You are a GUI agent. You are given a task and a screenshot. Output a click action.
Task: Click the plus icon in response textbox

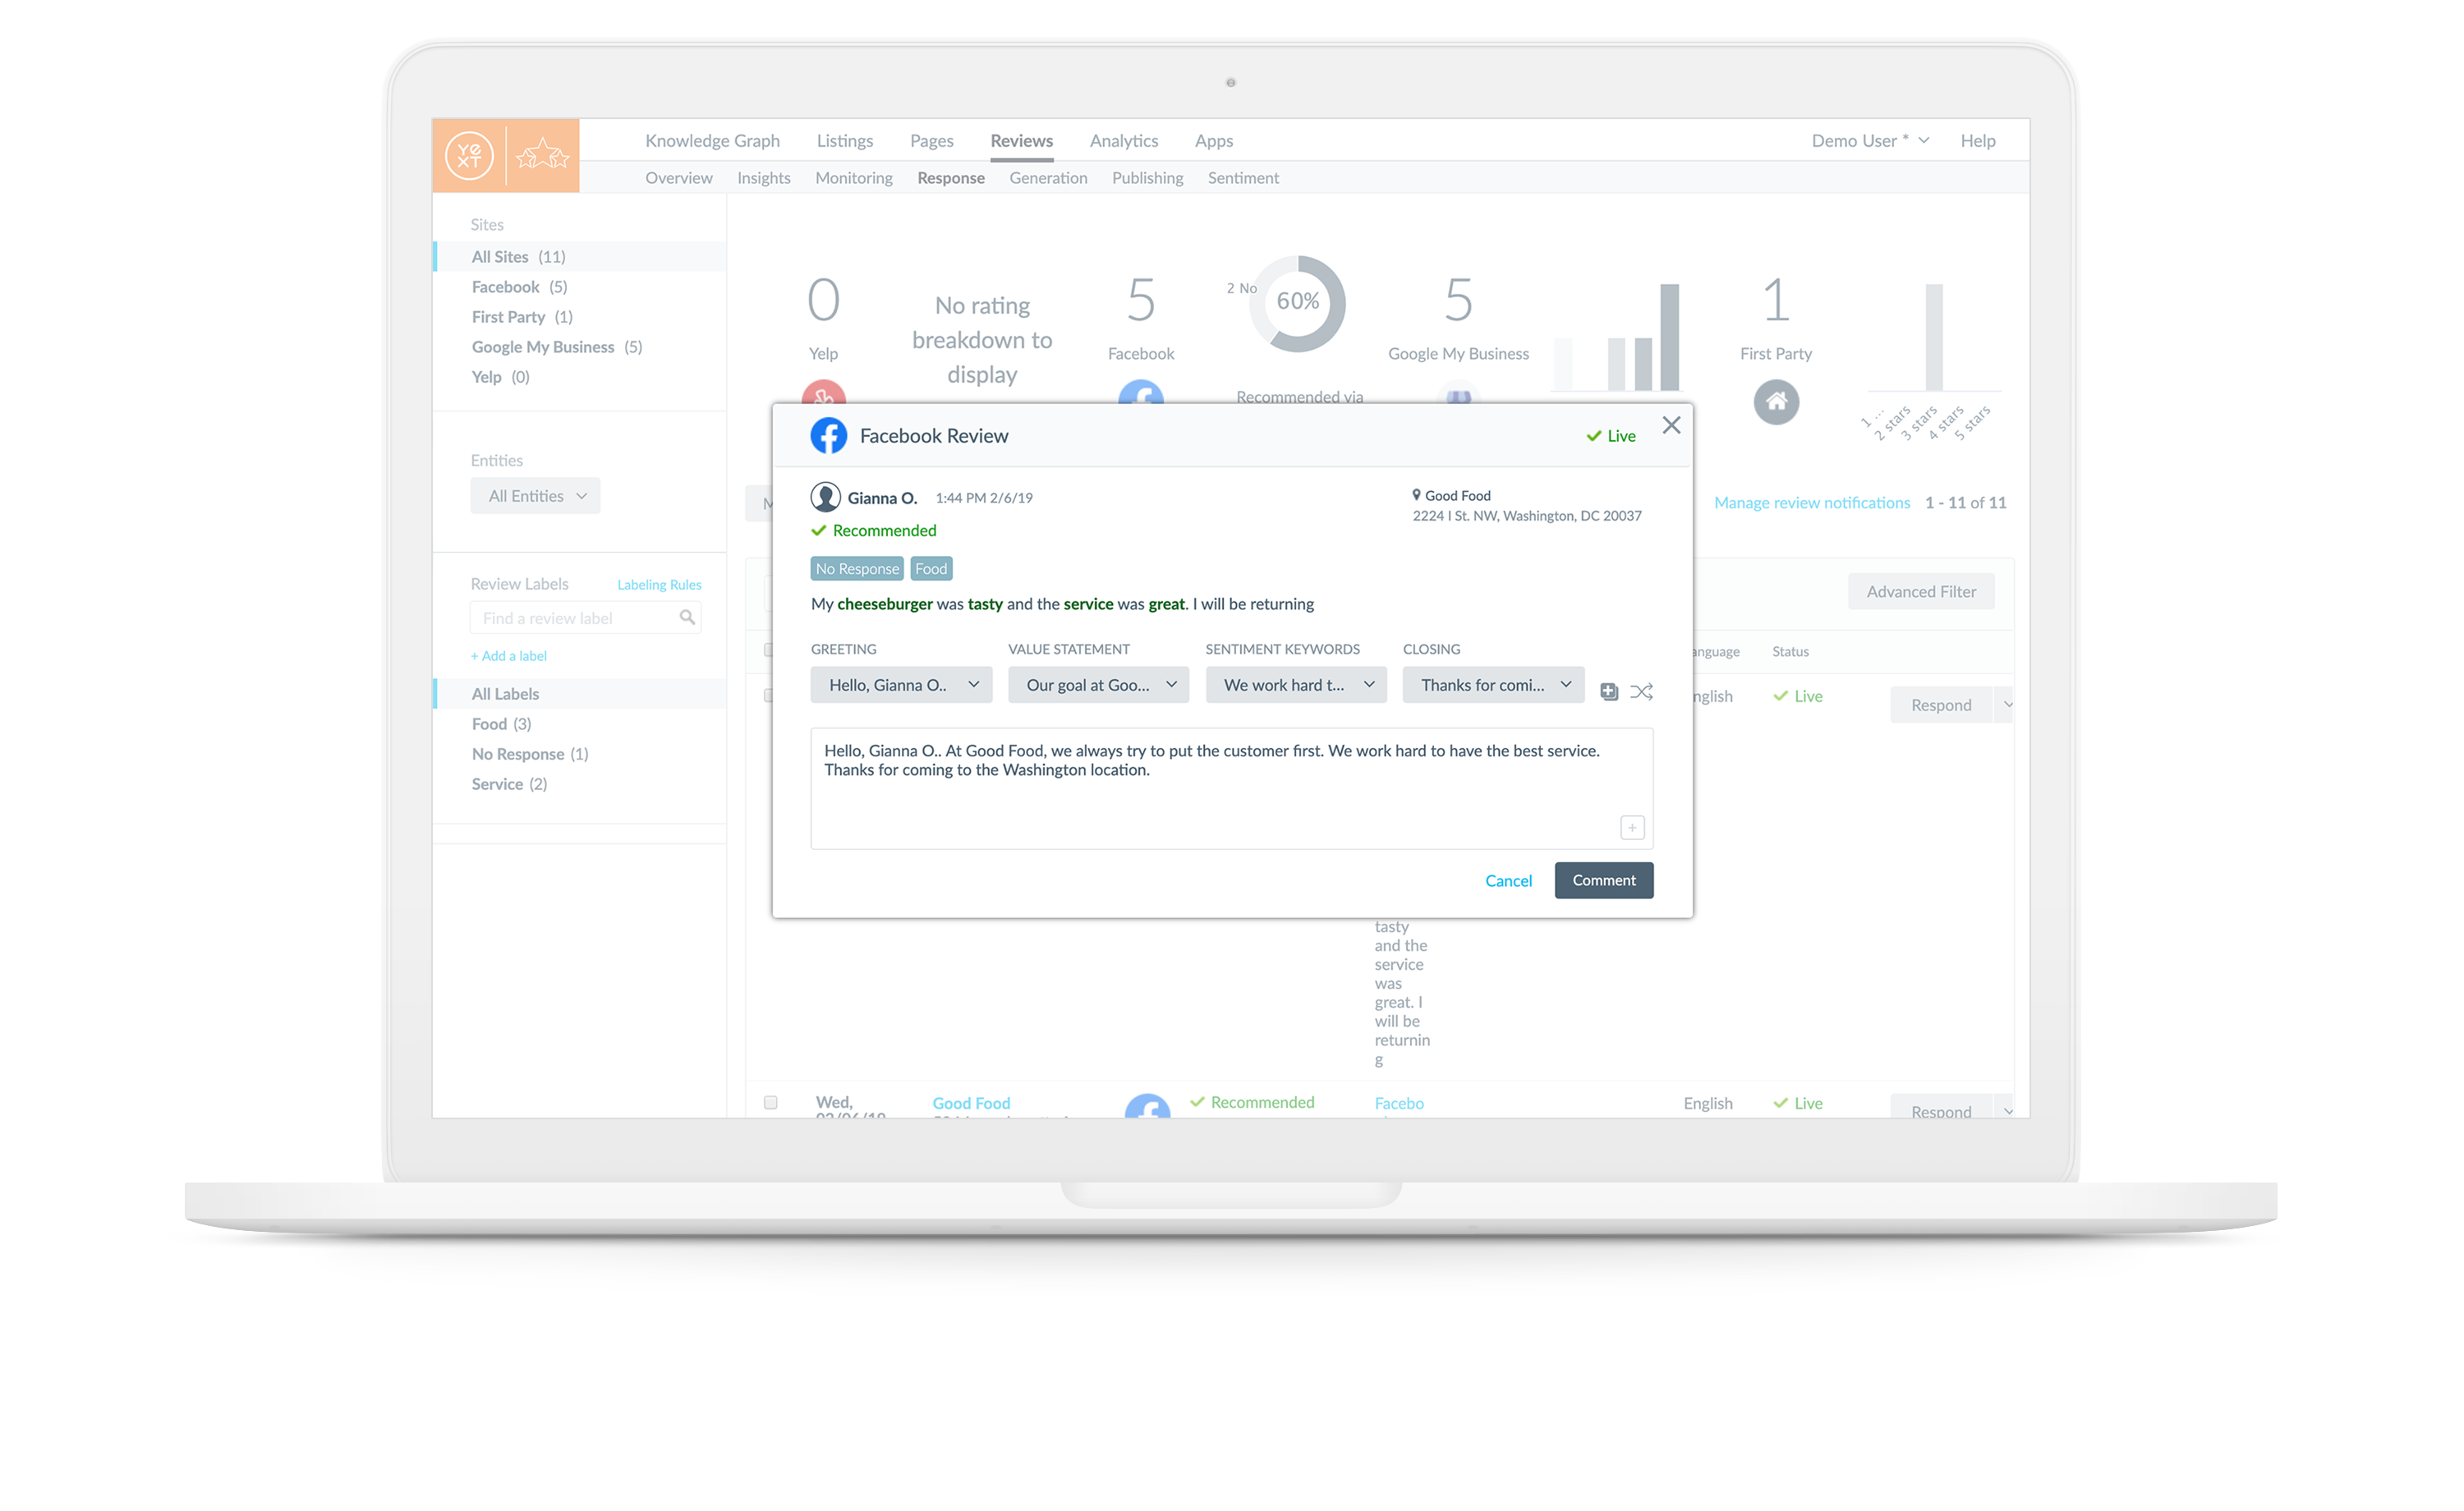tap(1631, 827)
